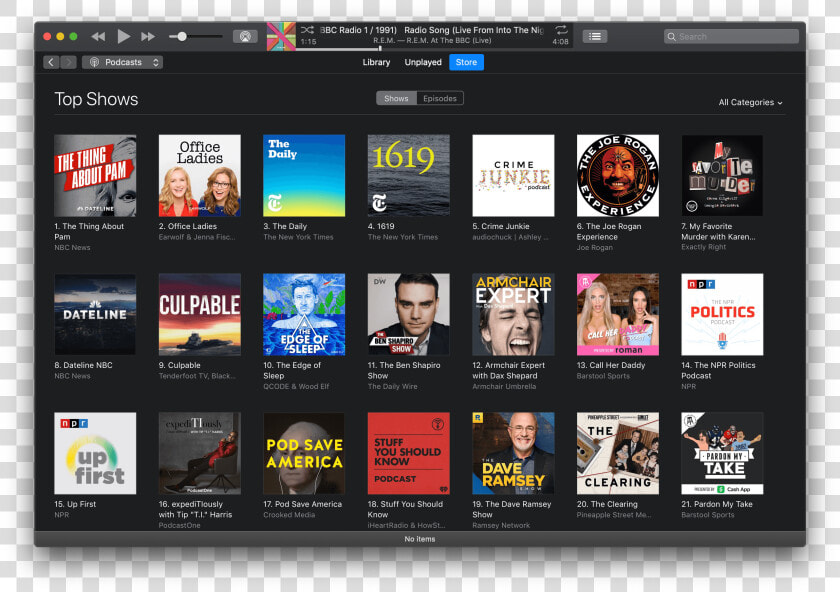Toggle shuffle in the now playing bar

tap(307, 30)
